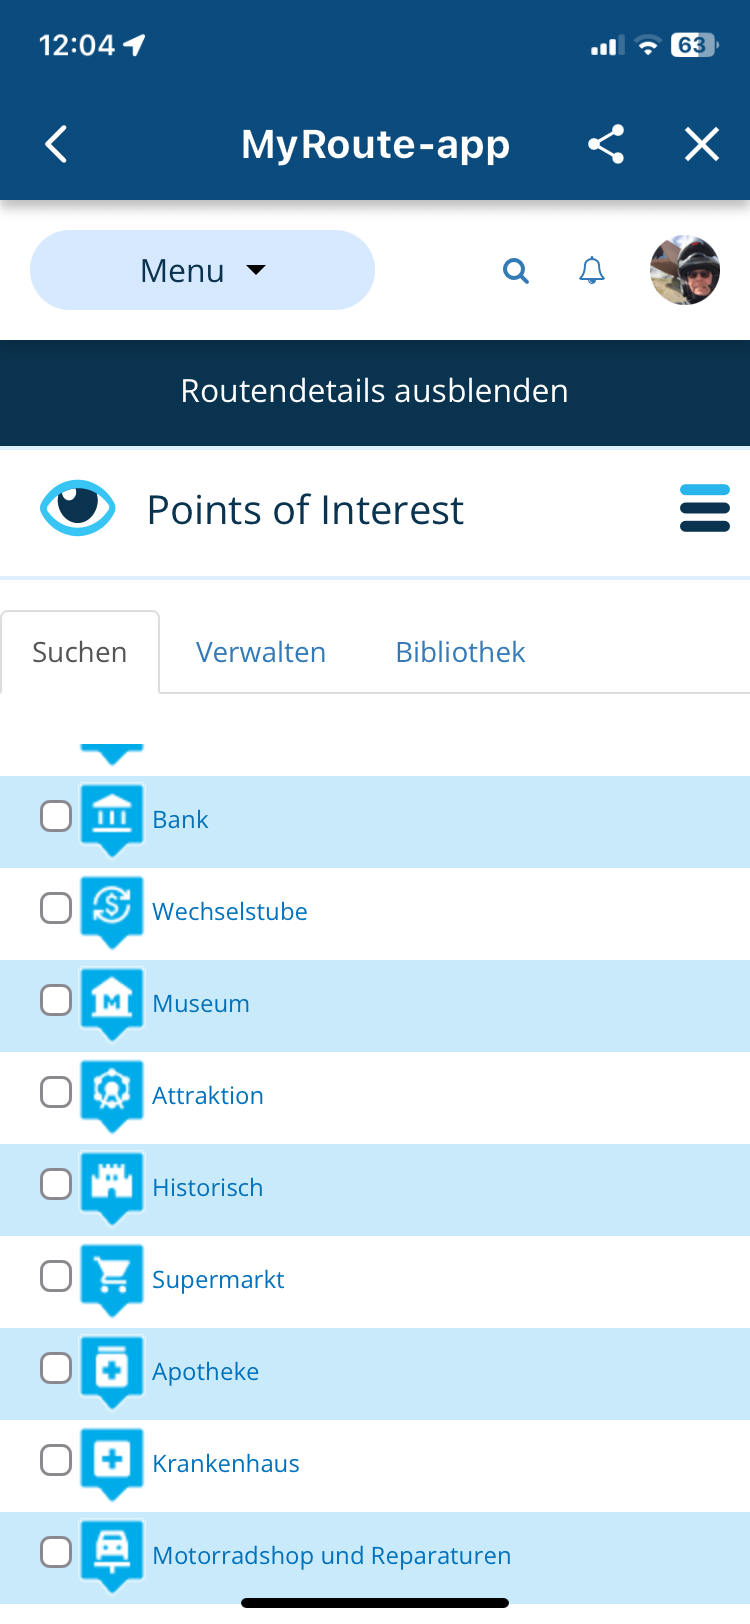Screen dimensions: 750x1624
Task: Open the Points of Interest hamburger menu
Action: (705, 508)
